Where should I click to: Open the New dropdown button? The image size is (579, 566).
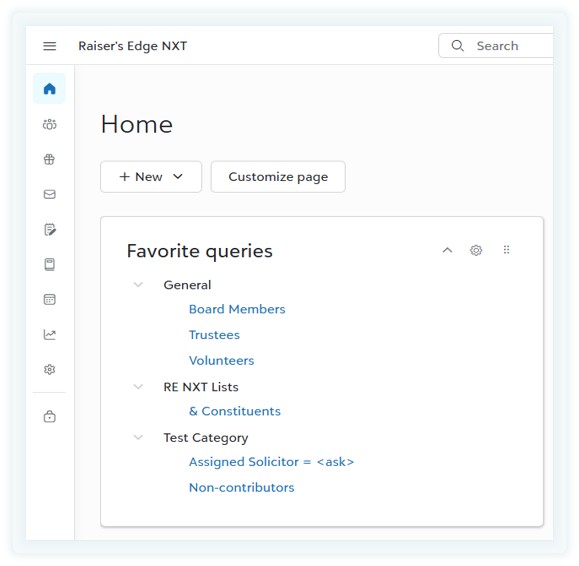[x=151, y=177]
